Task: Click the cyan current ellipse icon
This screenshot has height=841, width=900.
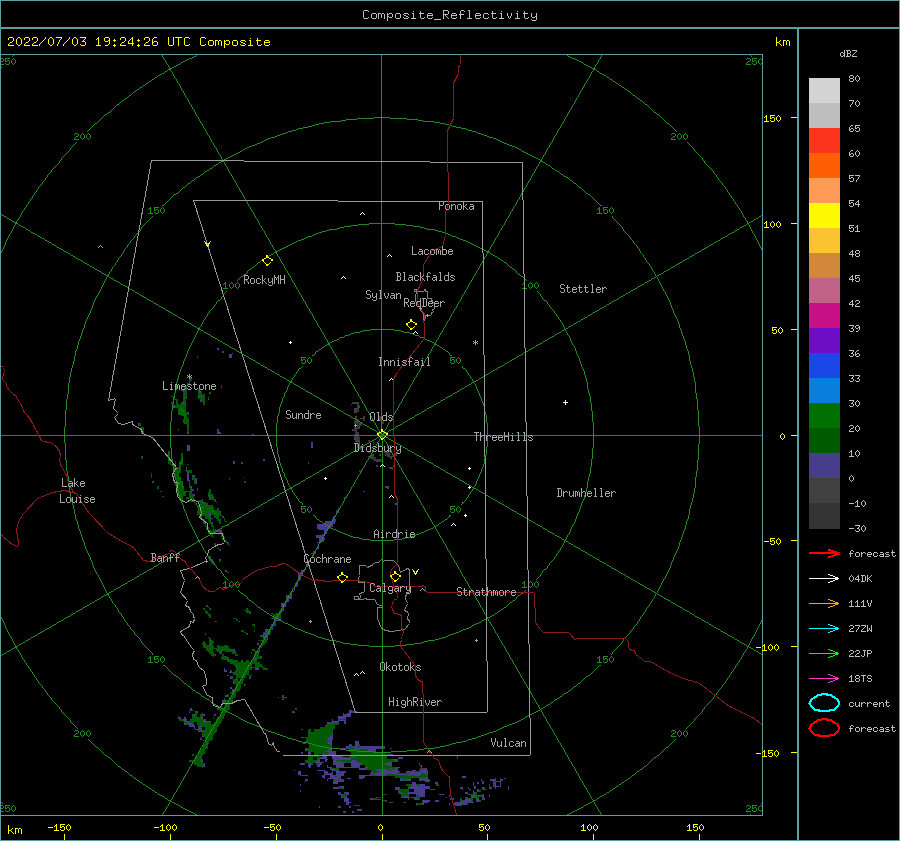Action: pyautogui.click(x=824, y=703)
